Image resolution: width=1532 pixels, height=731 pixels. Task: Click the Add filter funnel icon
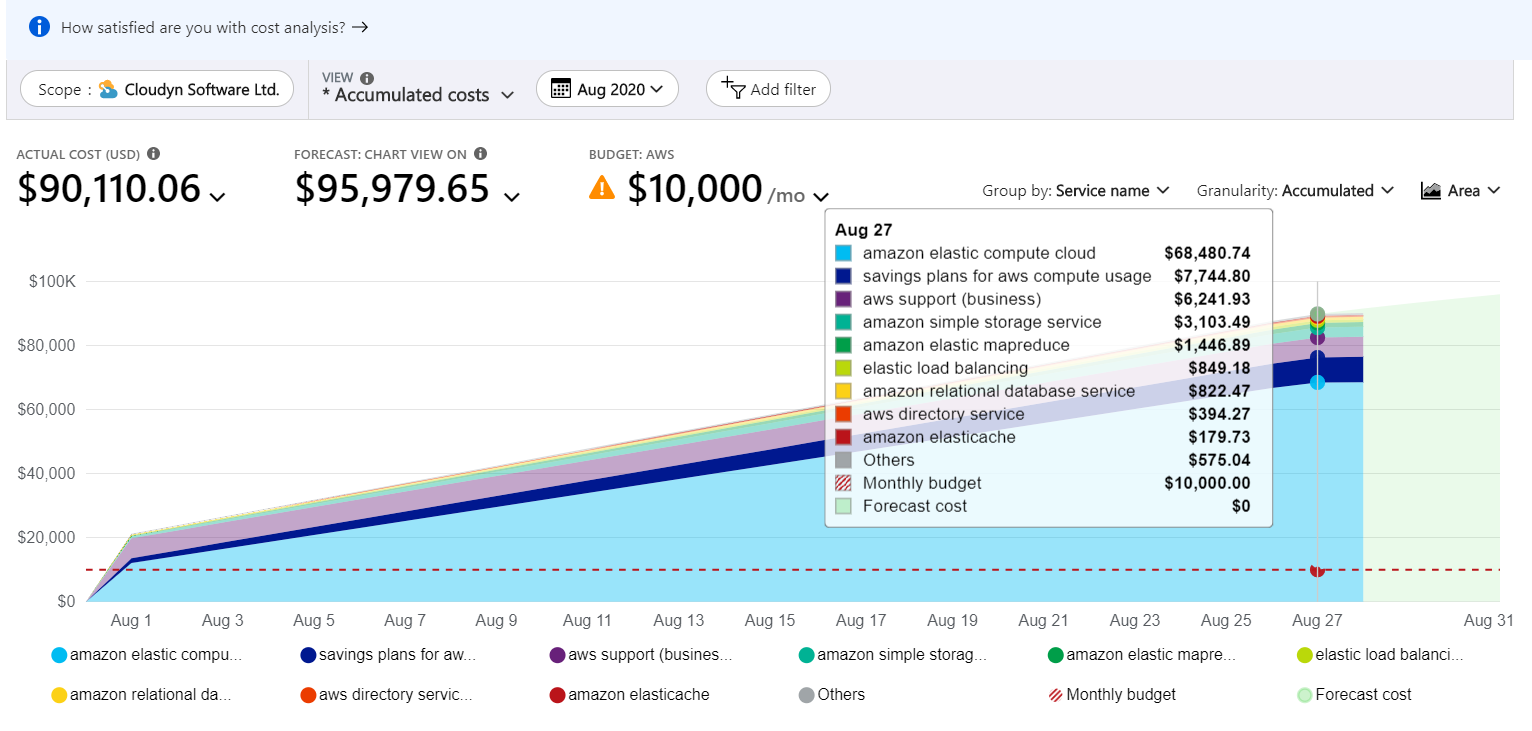point(732,88)
